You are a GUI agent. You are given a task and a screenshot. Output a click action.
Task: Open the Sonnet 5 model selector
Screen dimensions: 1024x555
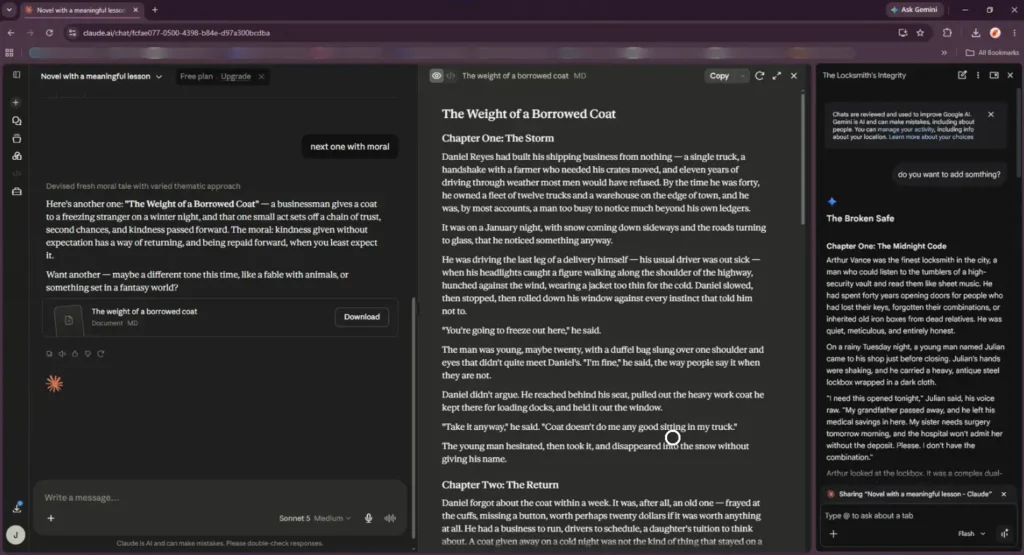pos(314,518)
